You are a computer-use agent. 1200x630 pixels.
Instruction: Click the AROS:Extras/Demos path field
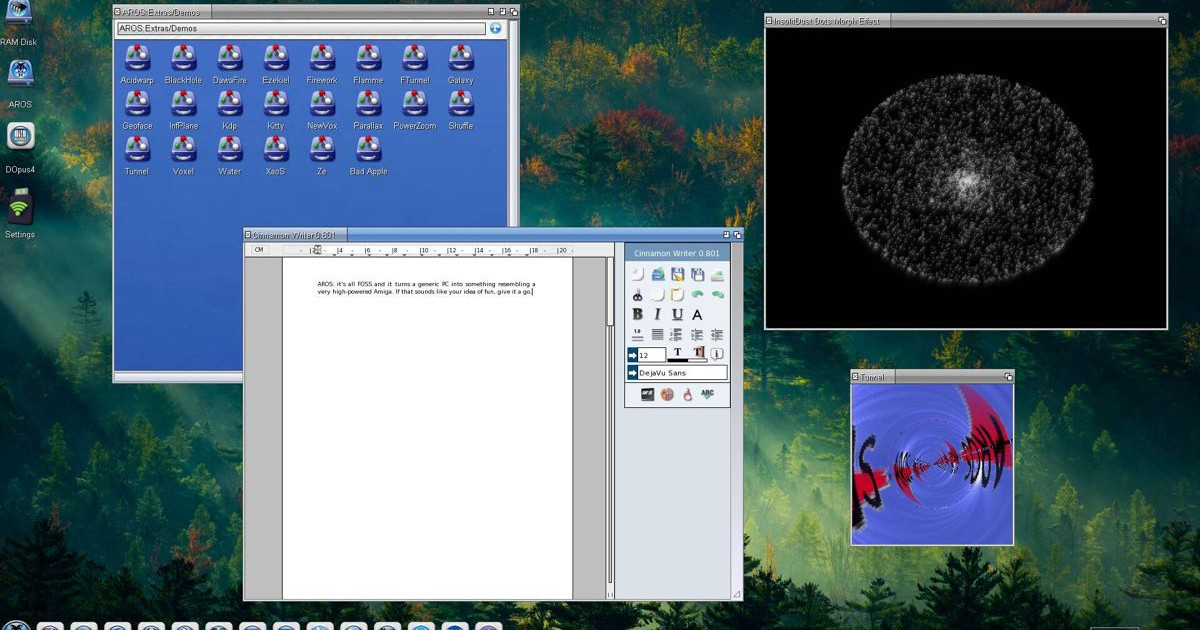(301, 28)
